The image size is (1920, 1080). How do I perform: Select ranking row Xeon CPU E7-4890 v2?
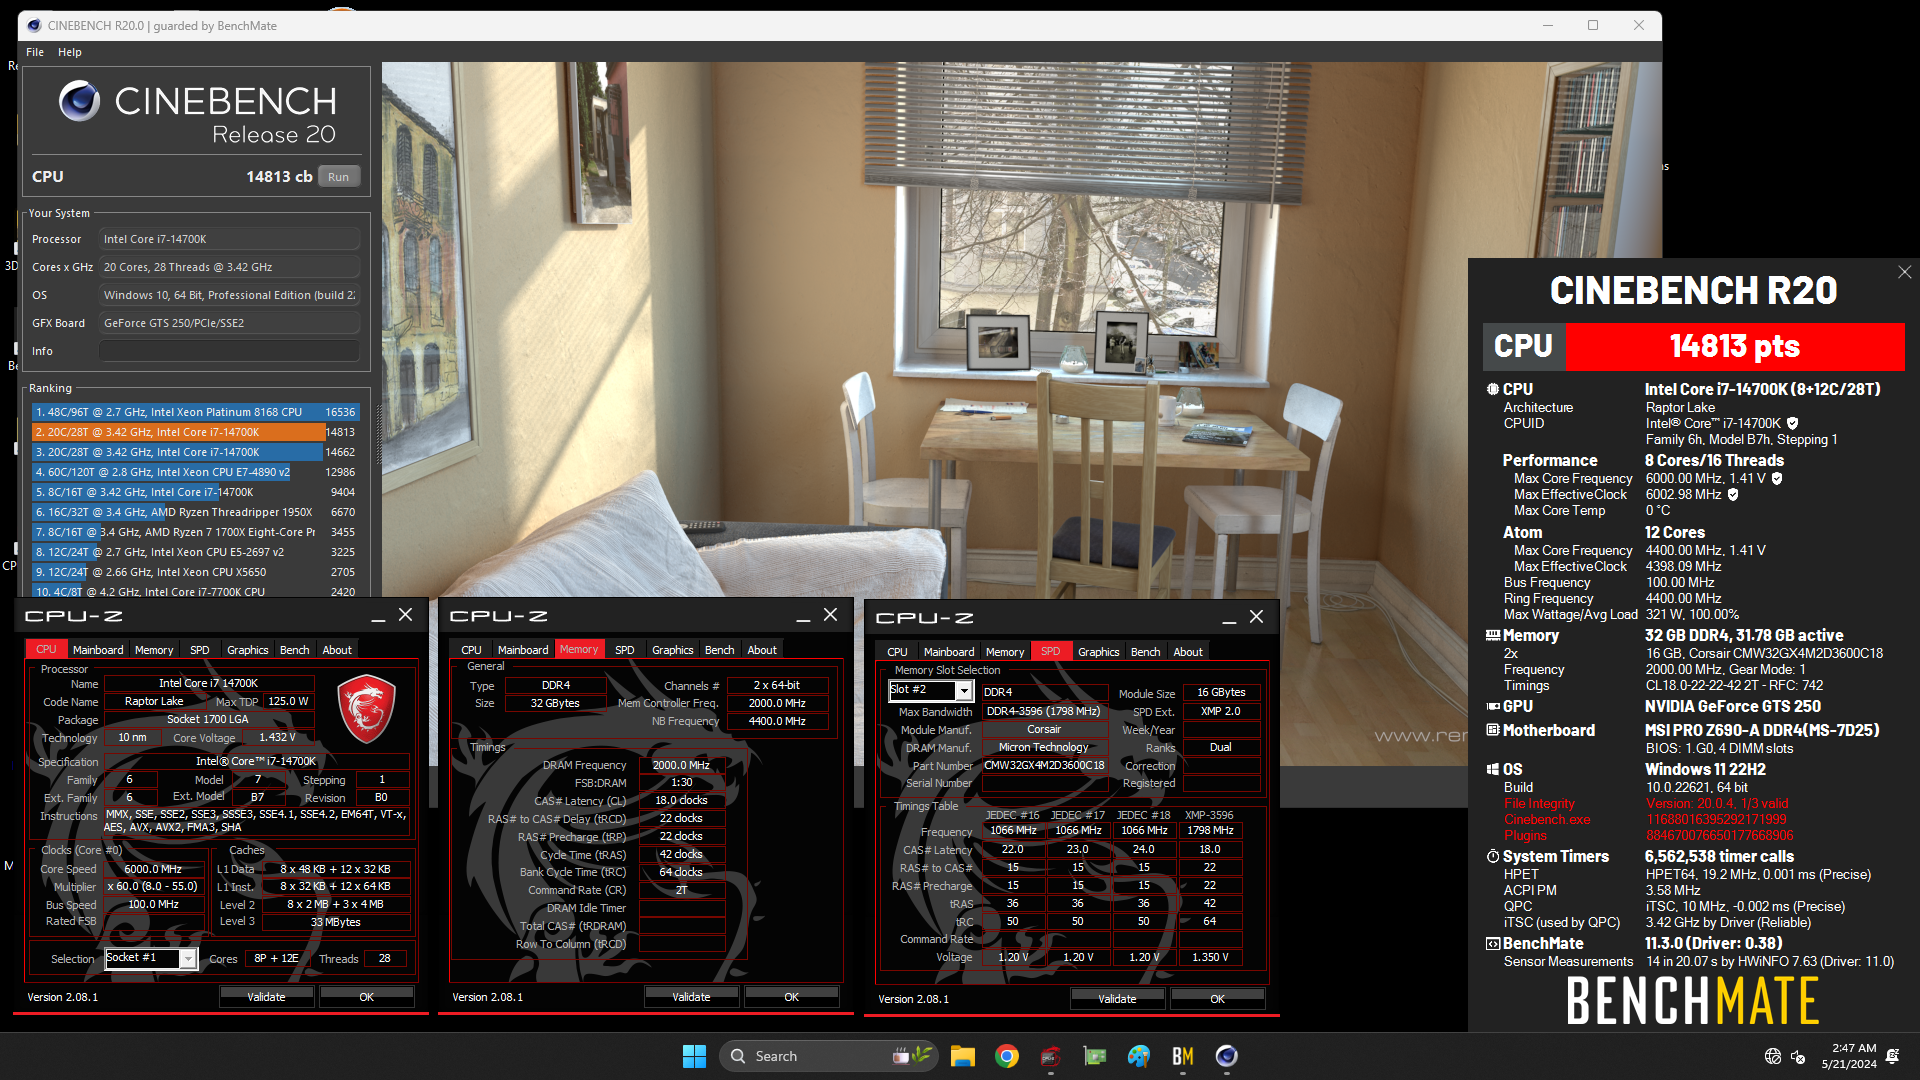coord(196,472)
